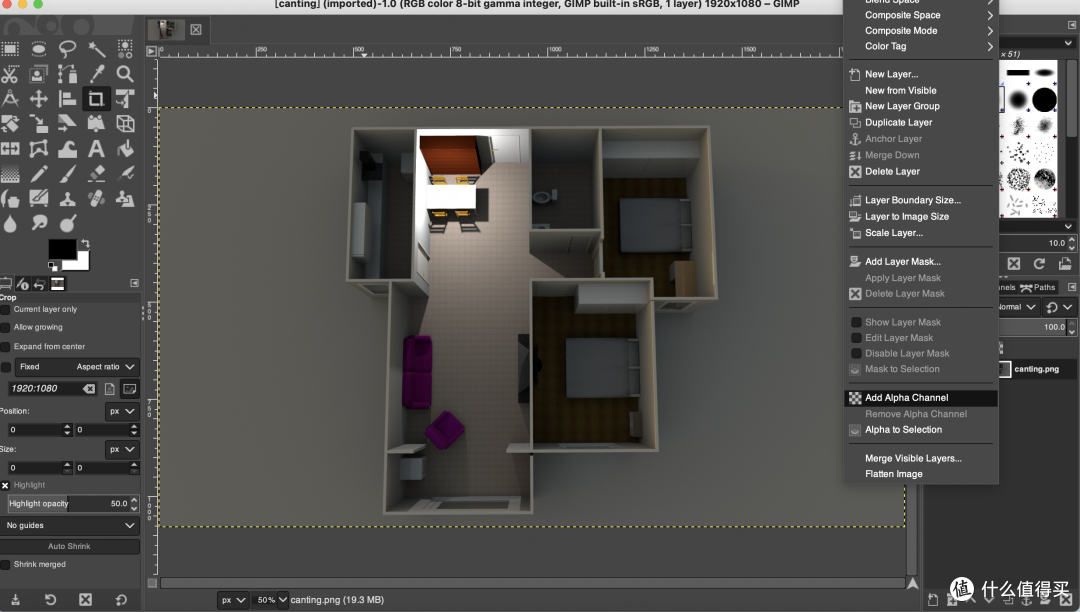Adjust the Highlight opacity slider
Screen dimensions: 1080x612
point(68,504)
